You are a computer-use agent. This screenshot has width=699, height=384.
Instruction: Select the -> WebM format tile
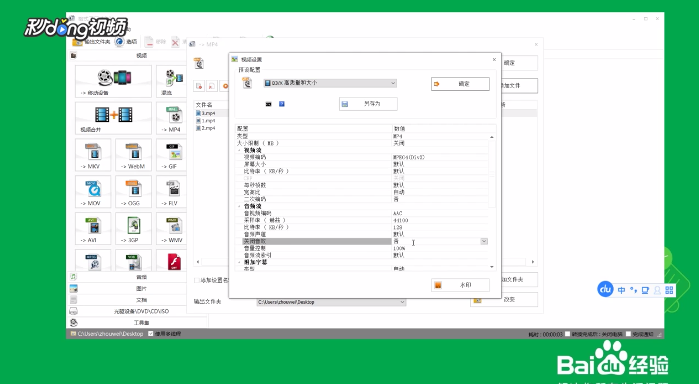(x=133, y=155)
